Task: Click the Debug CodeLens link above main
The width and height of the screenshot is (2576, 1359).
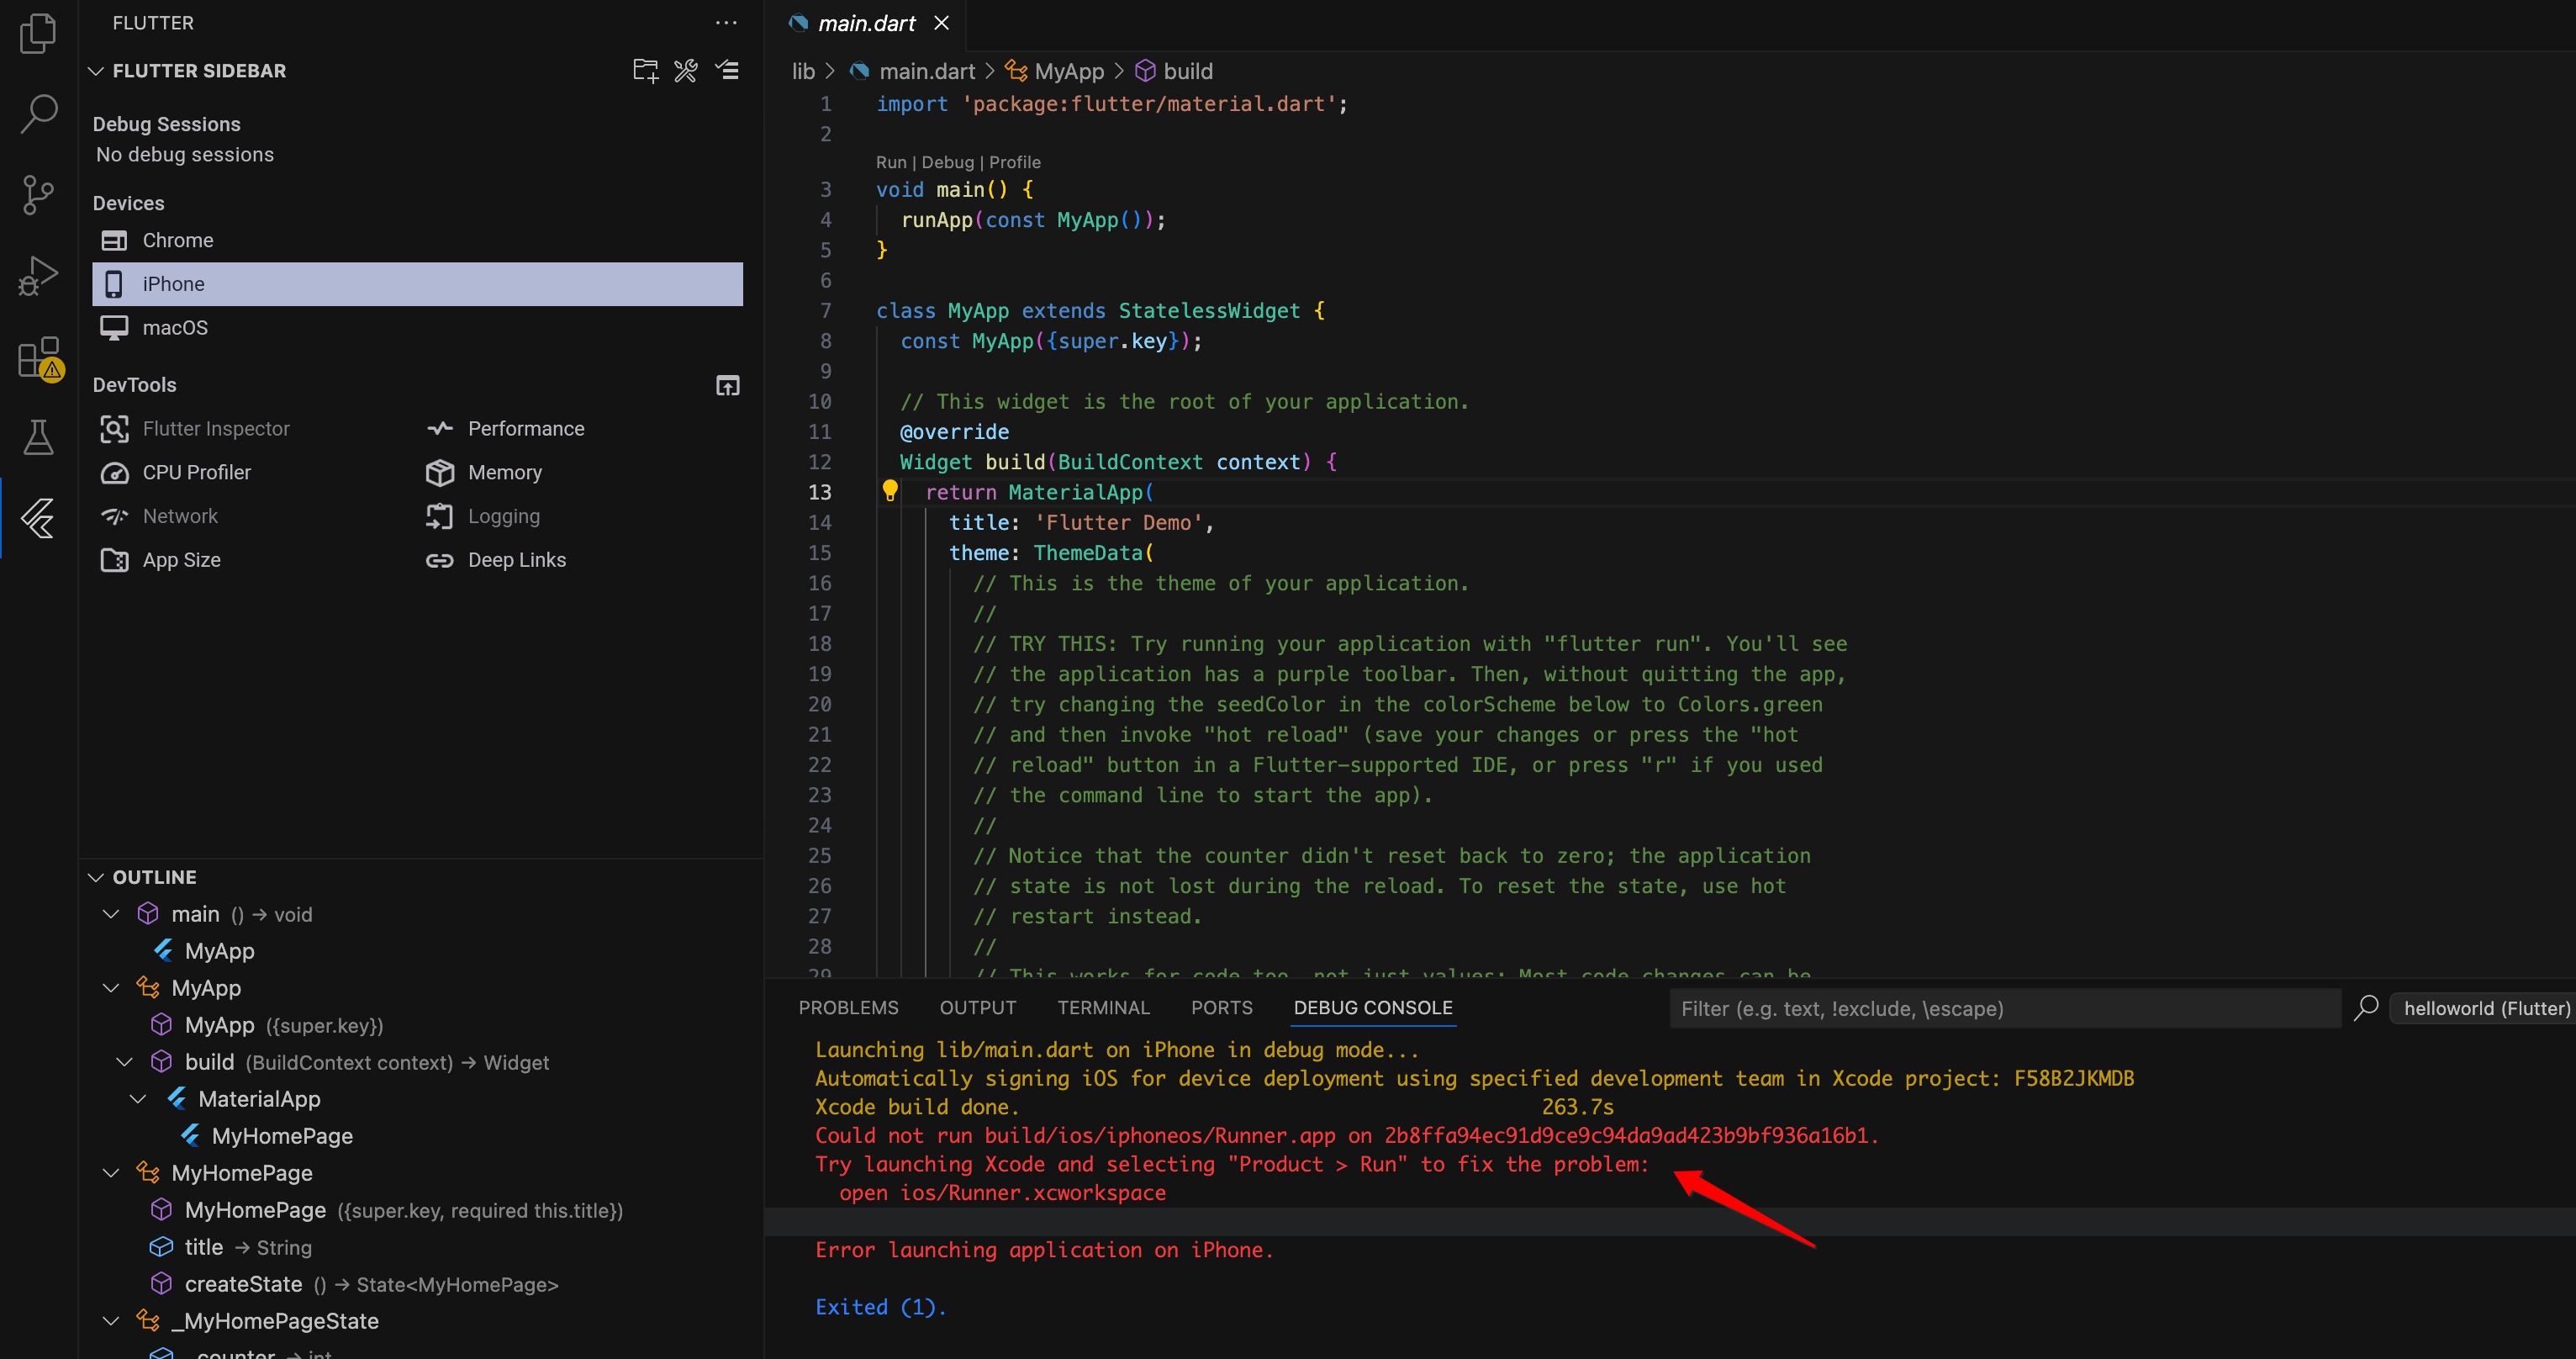Action: [x=947, y=162]
